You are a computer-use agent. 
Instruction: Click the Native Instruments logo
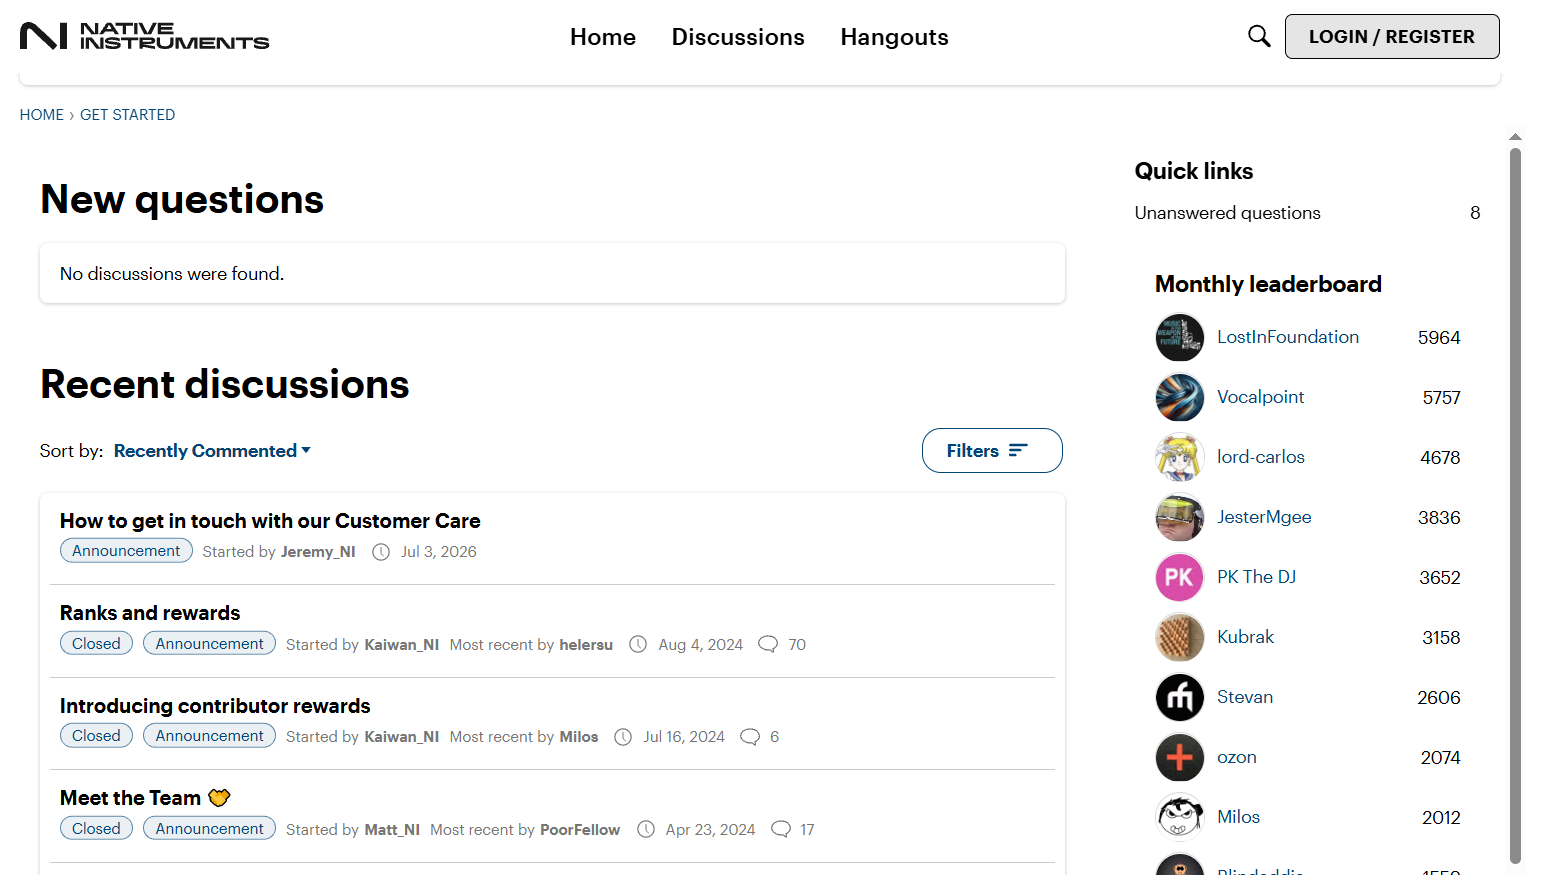[x=144, y=37]
